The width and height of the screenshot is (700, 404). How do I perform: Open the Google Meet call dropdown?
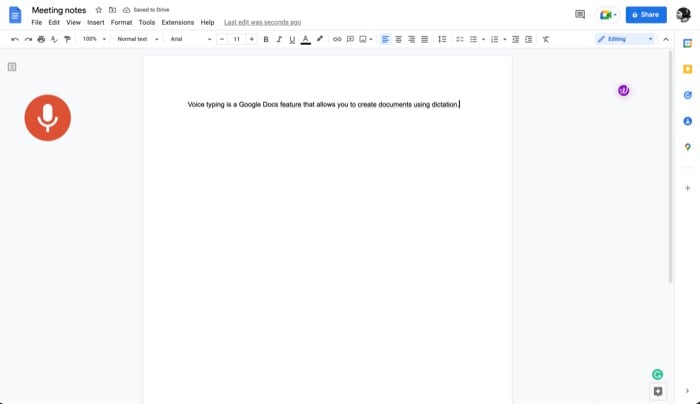click(608, 15)
